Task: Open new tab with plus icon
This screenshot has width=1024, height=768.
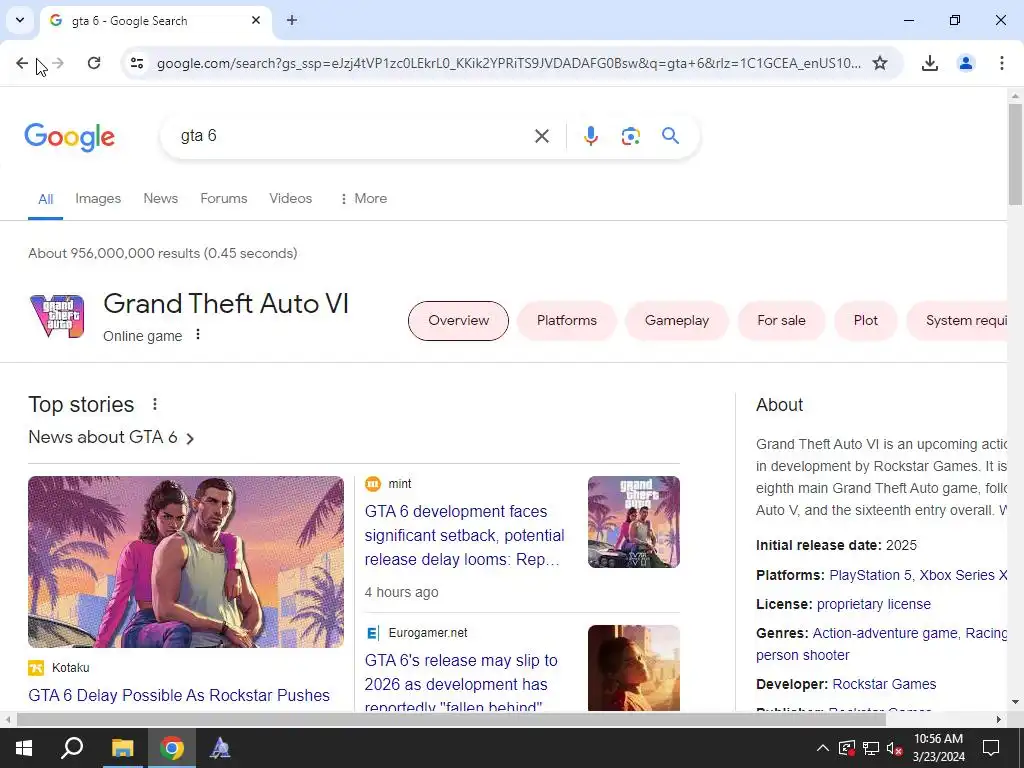Action: tap(292, 20)
